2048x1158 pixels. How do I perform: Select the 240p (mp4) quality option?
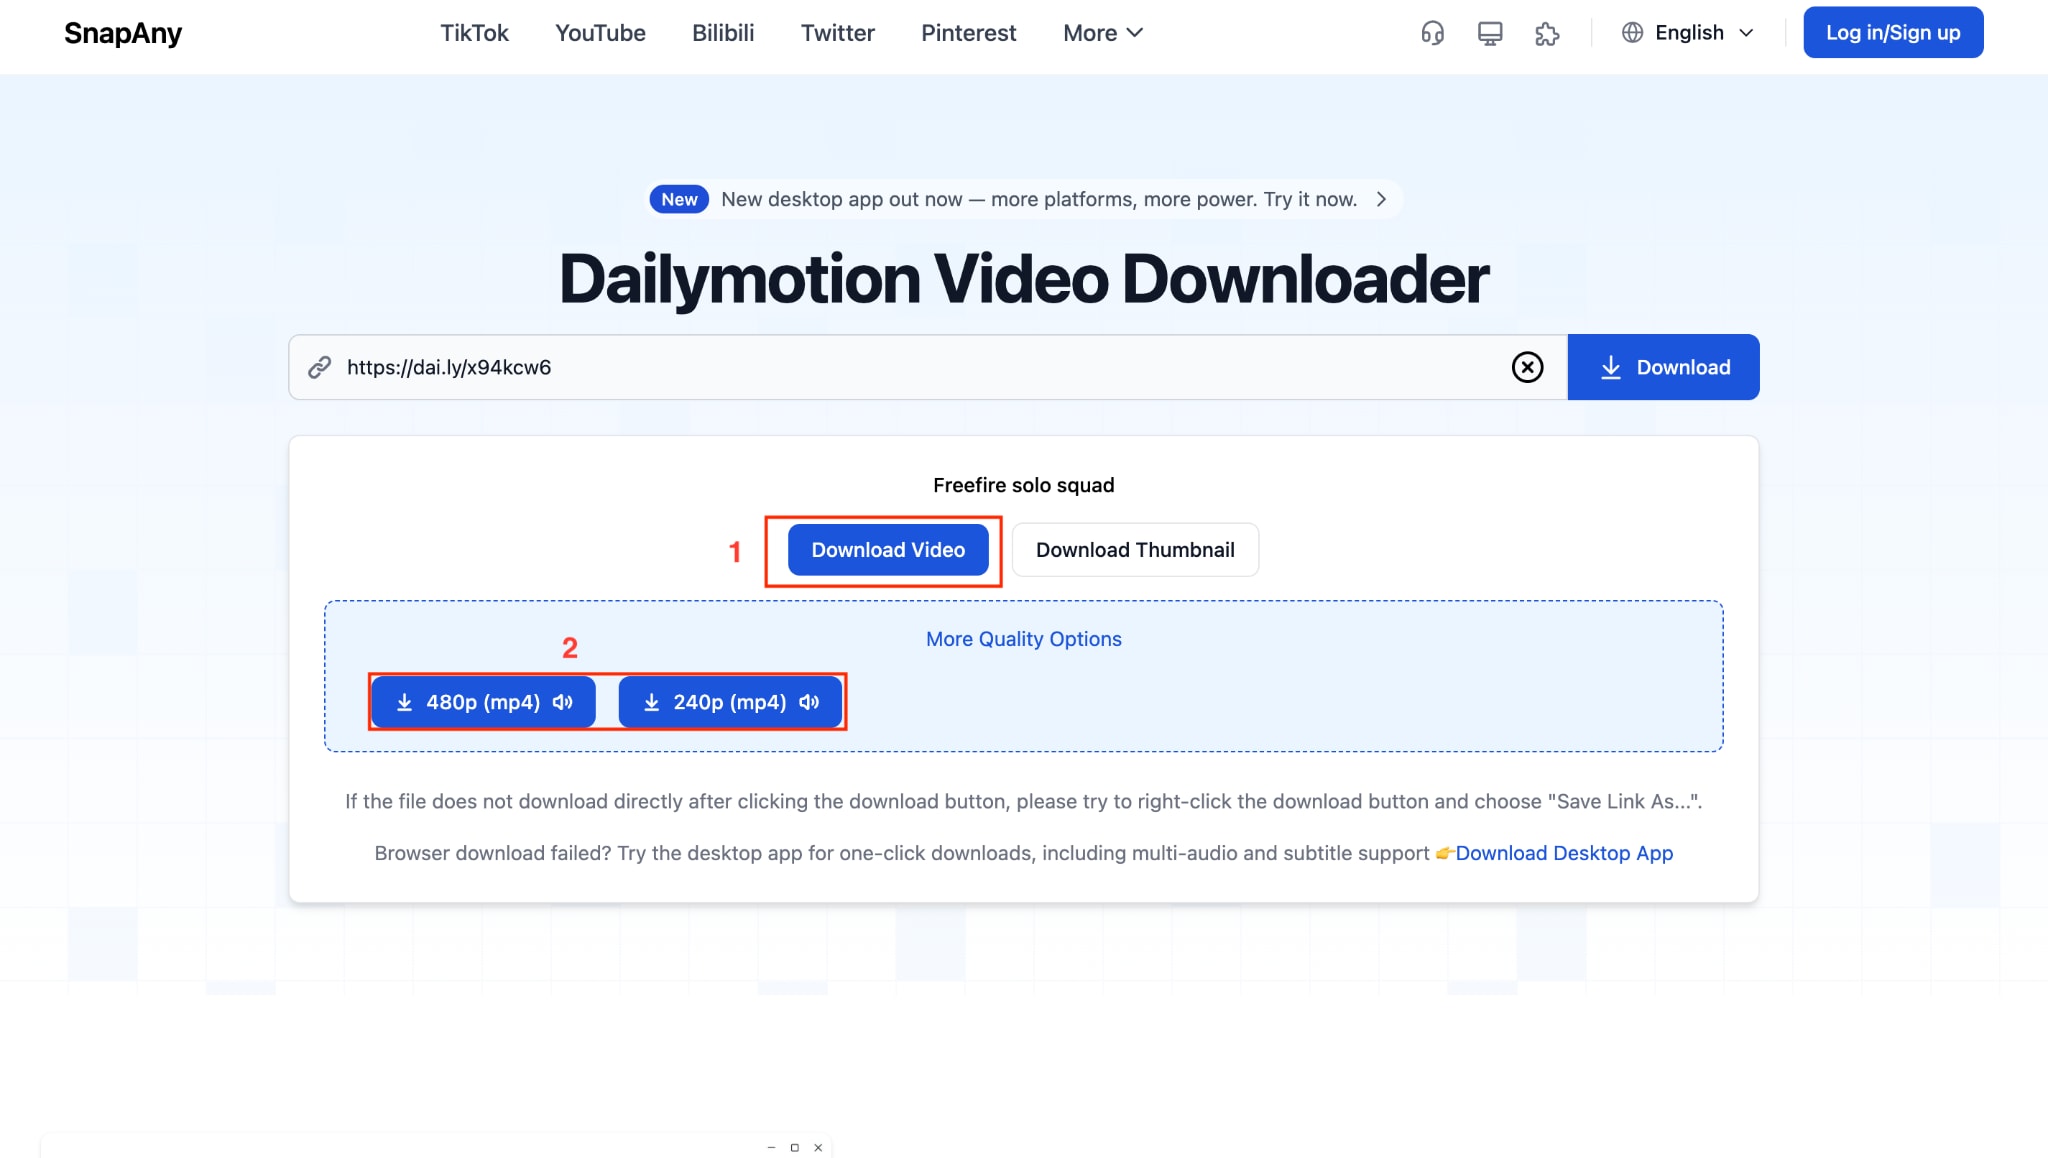pyautogui.click(x=731, y=701)
